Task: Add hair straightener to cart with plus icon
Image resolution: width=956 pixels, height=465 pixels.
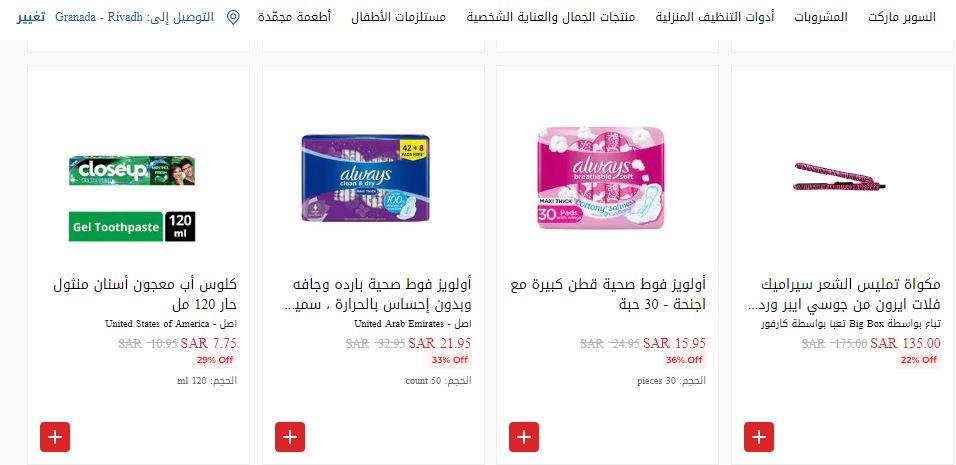Action: [758, 437]
